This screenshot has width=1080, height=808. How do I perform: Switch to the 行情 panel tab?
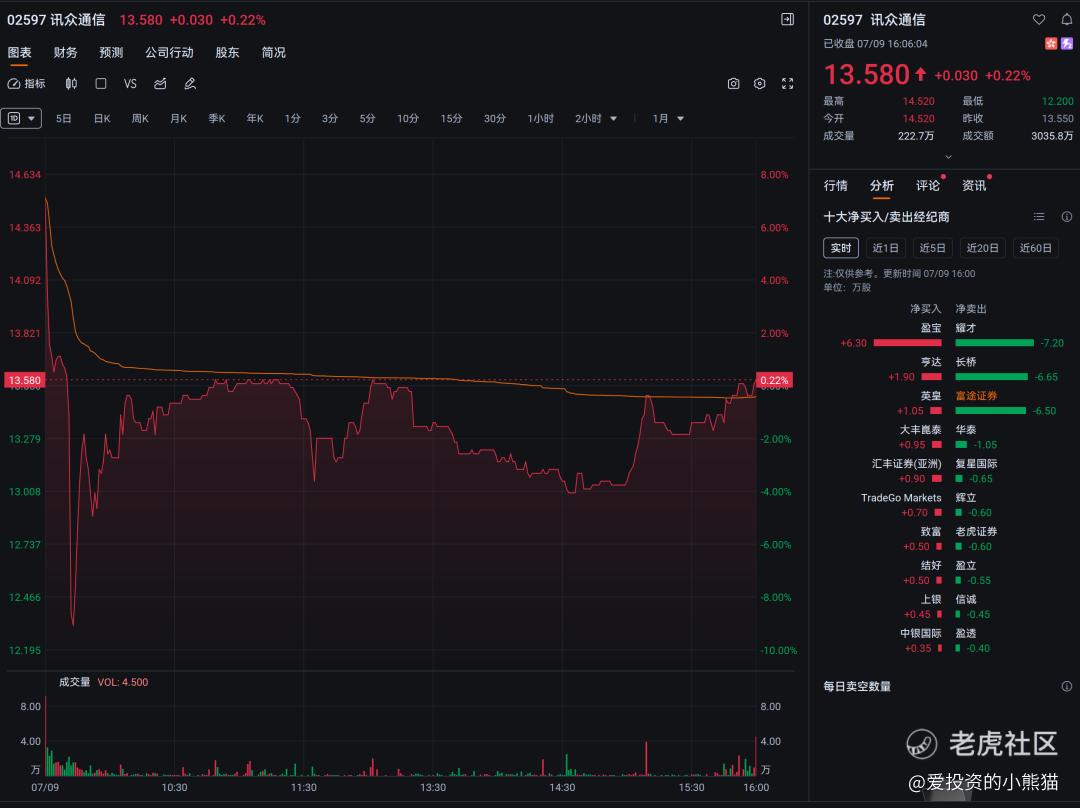tap(835, 185)
